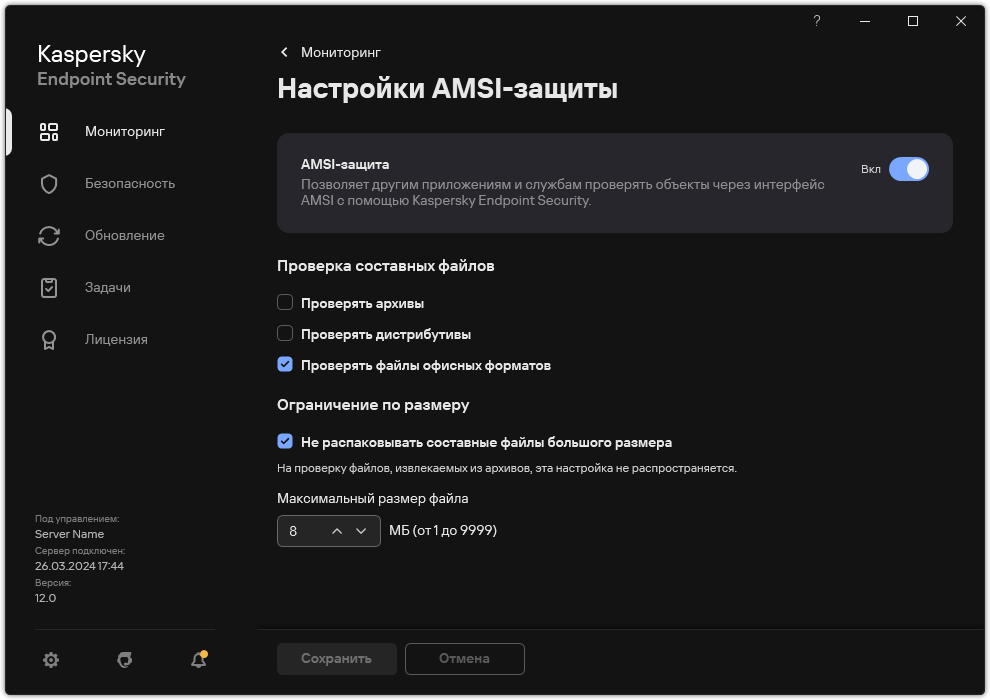
Task: Open the Задачи section
Action: point(110,287)
